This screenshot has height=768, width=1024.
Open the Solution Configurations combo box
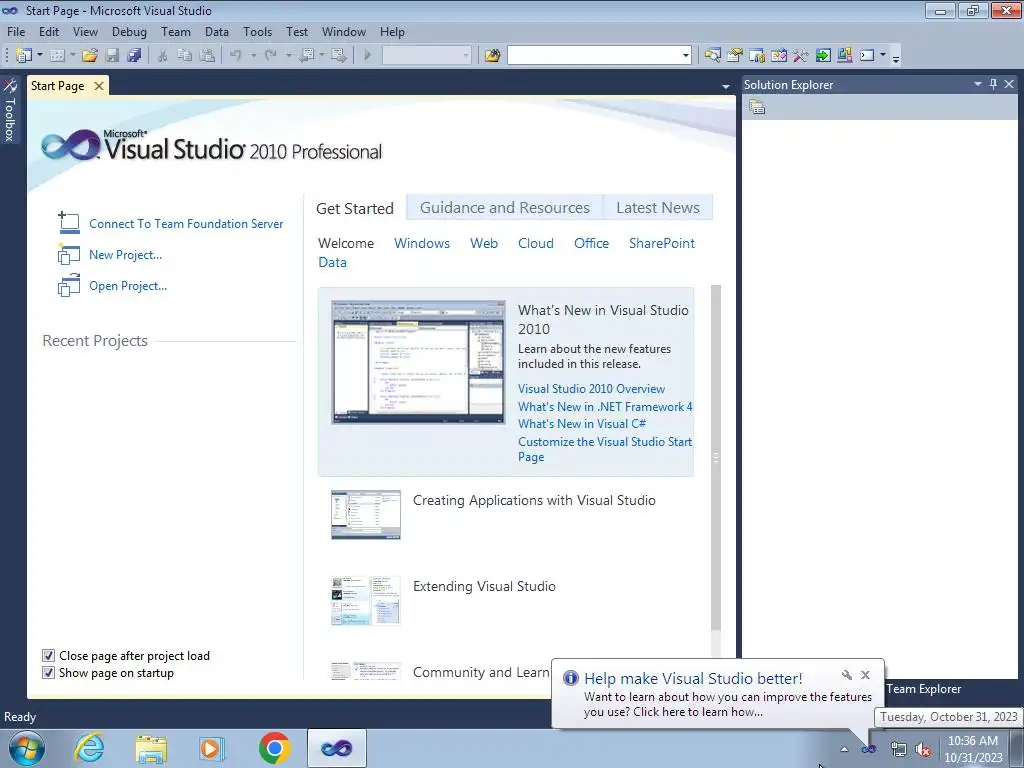click(426, 56)
